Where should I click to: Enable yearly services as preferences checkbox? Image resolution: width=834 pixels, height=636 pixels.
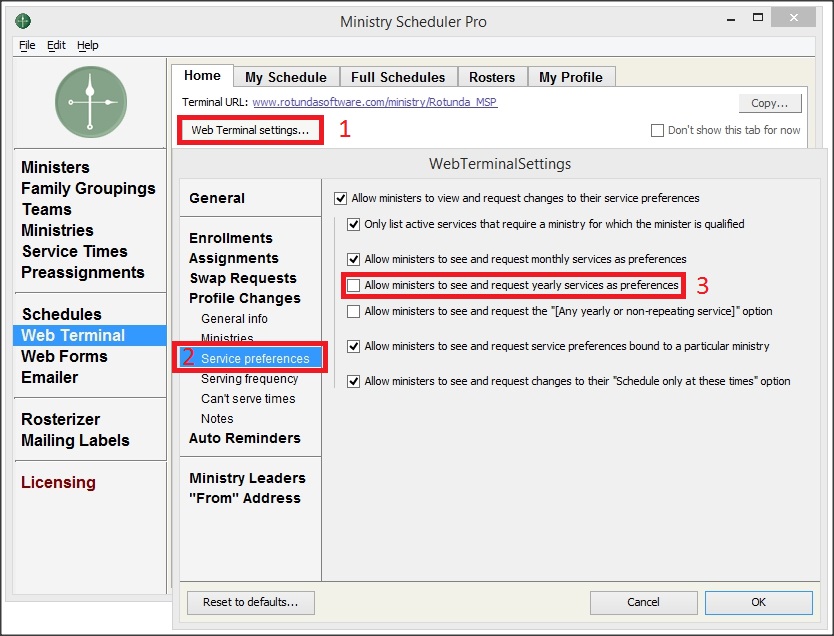[353, 286]
